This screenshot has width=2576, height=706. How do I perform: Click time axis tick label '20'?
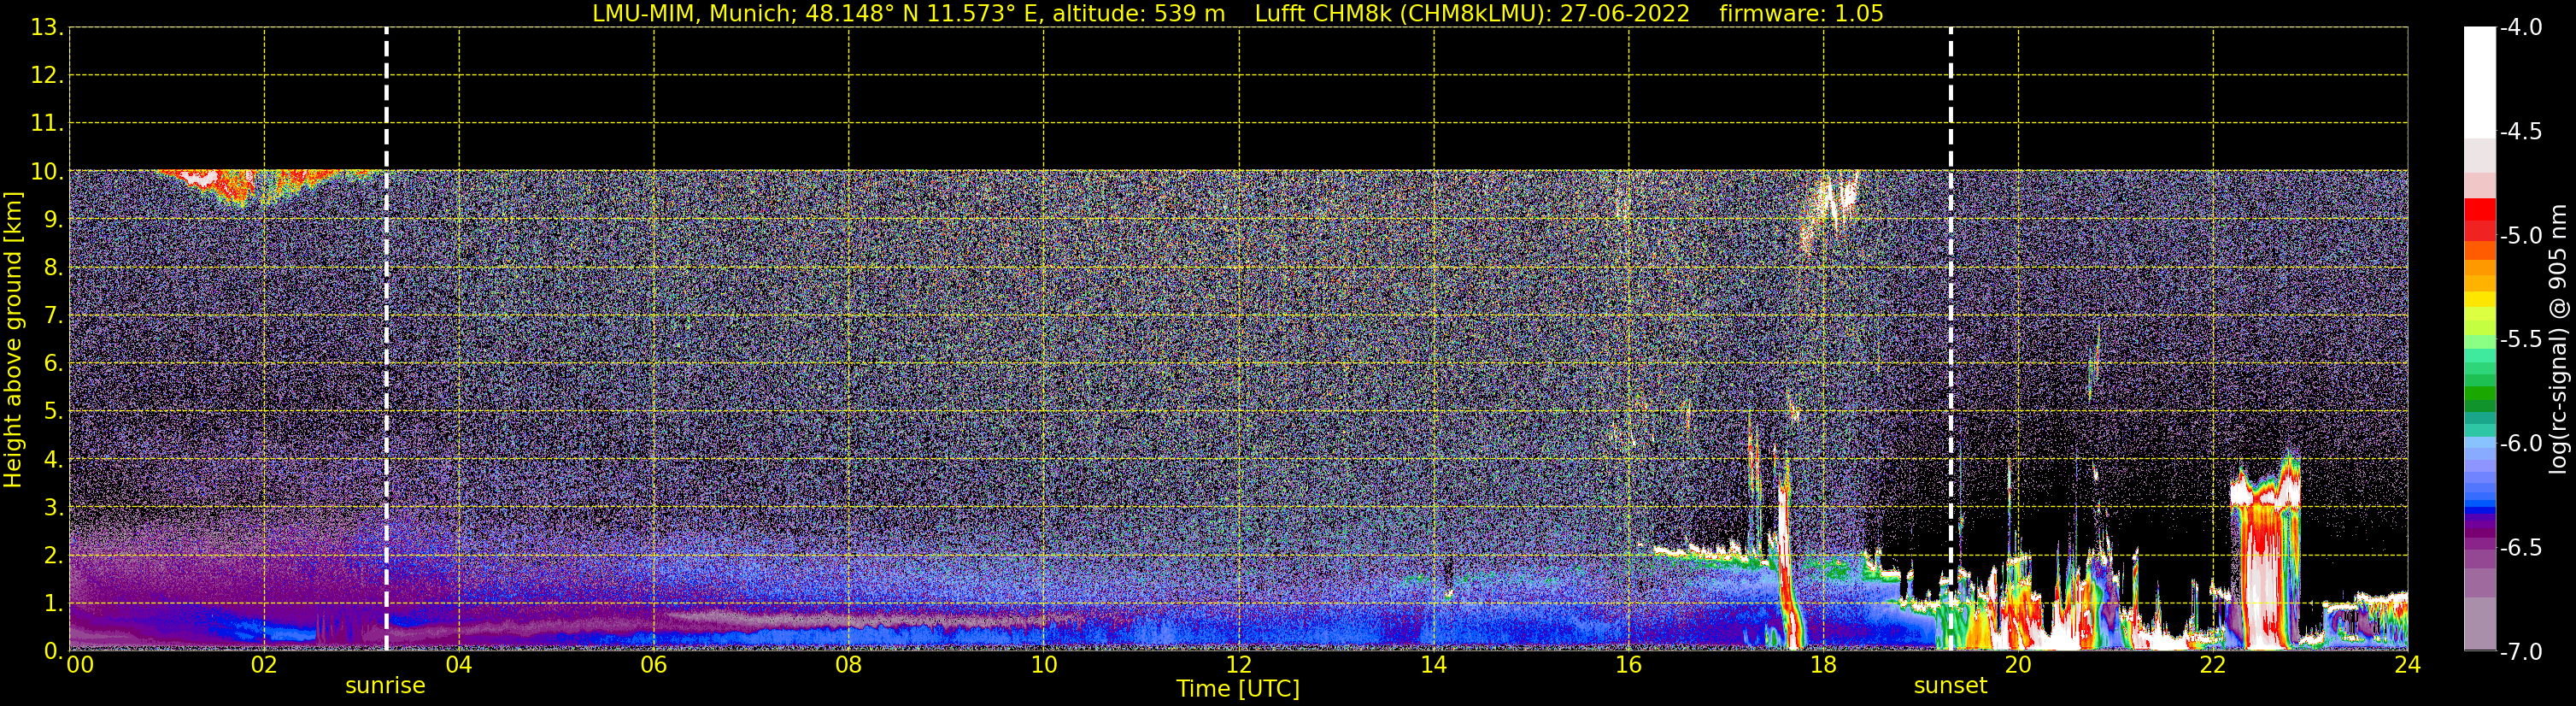2018,665
